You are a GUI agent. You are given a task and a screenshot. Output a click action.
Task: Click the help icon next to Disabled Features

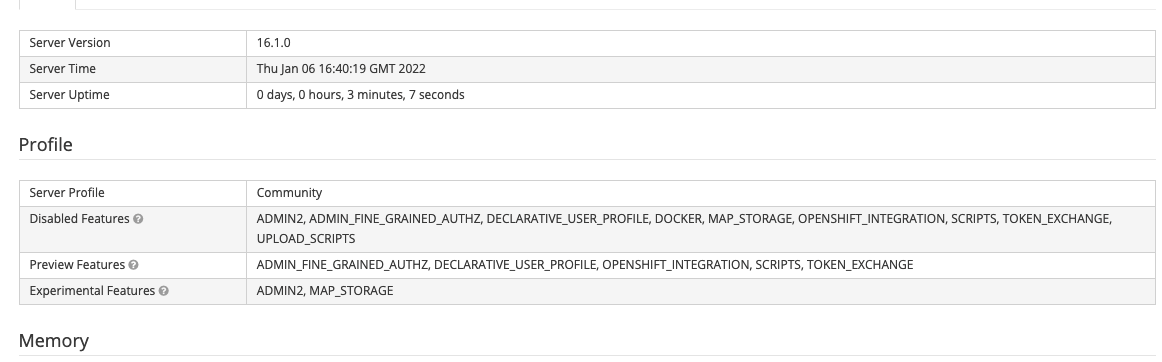point(138,219)
